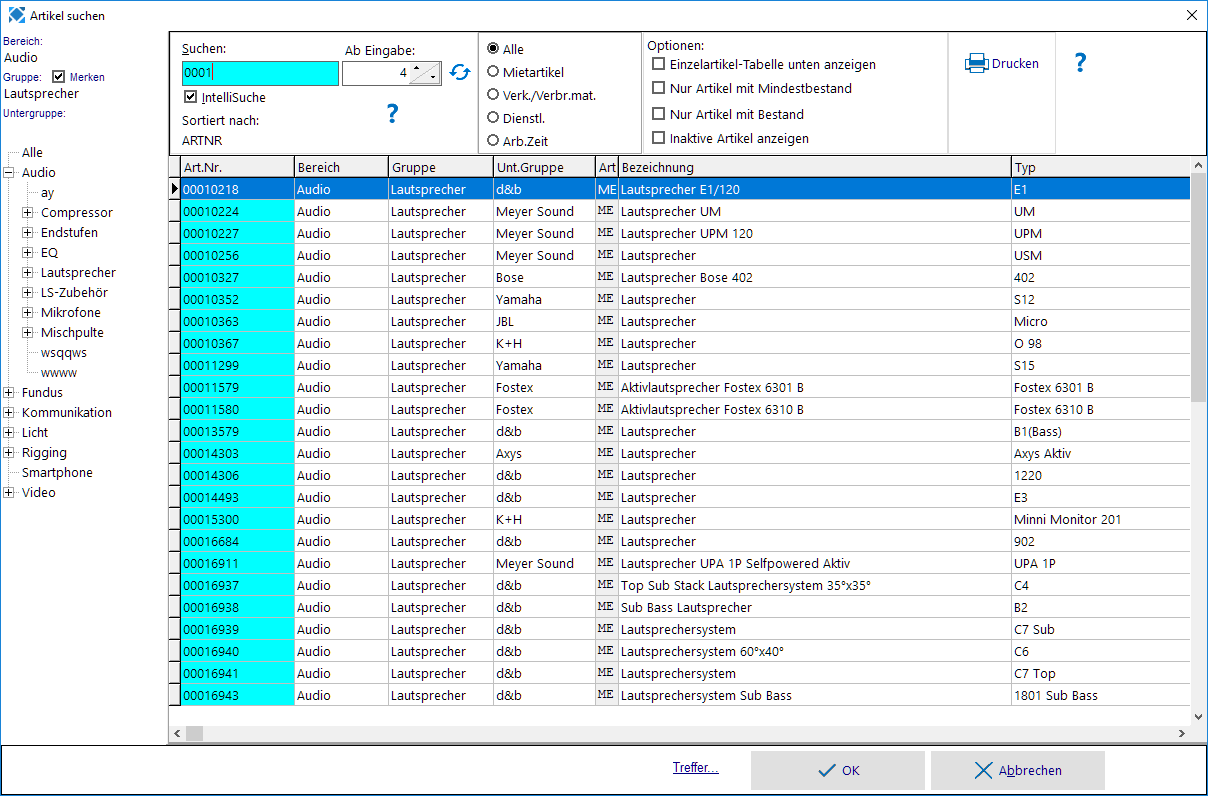Click the printer icon for Drucken

[x=976, y=63]
